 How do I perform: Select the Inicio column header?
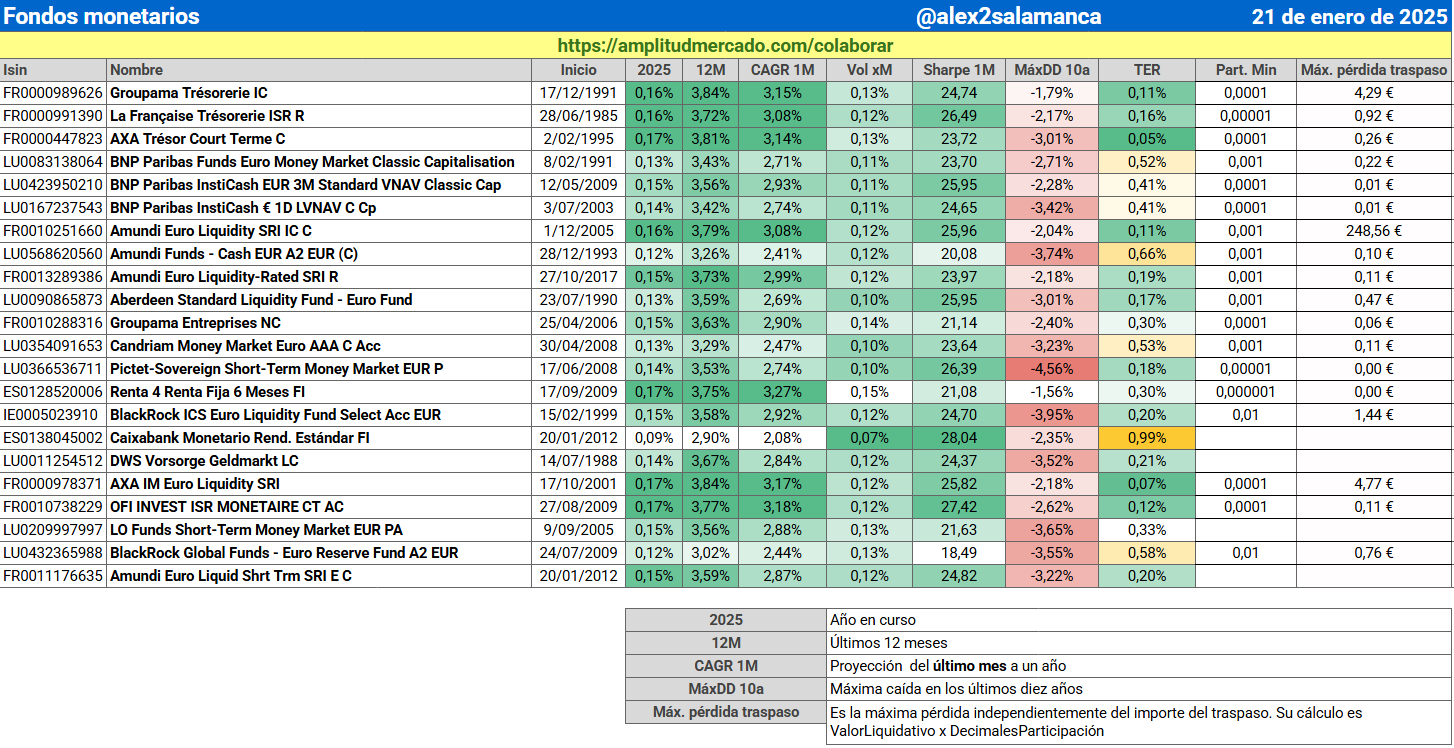click(578, 70)
